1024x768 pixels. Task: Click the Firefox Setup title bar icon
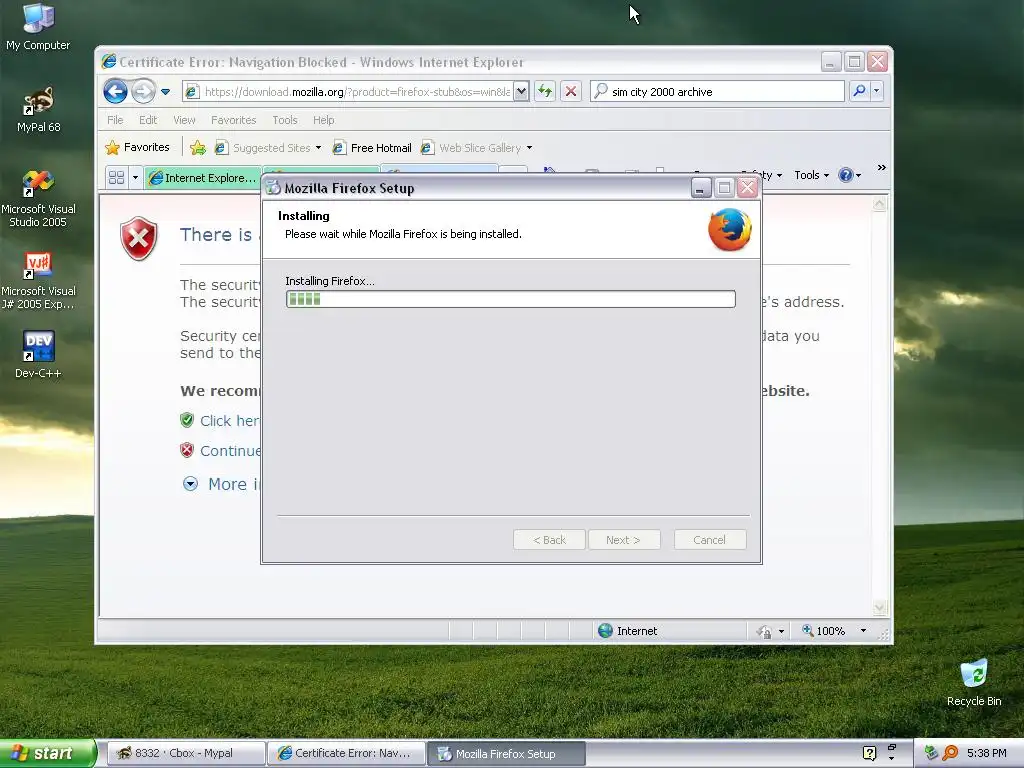(273, 188)
